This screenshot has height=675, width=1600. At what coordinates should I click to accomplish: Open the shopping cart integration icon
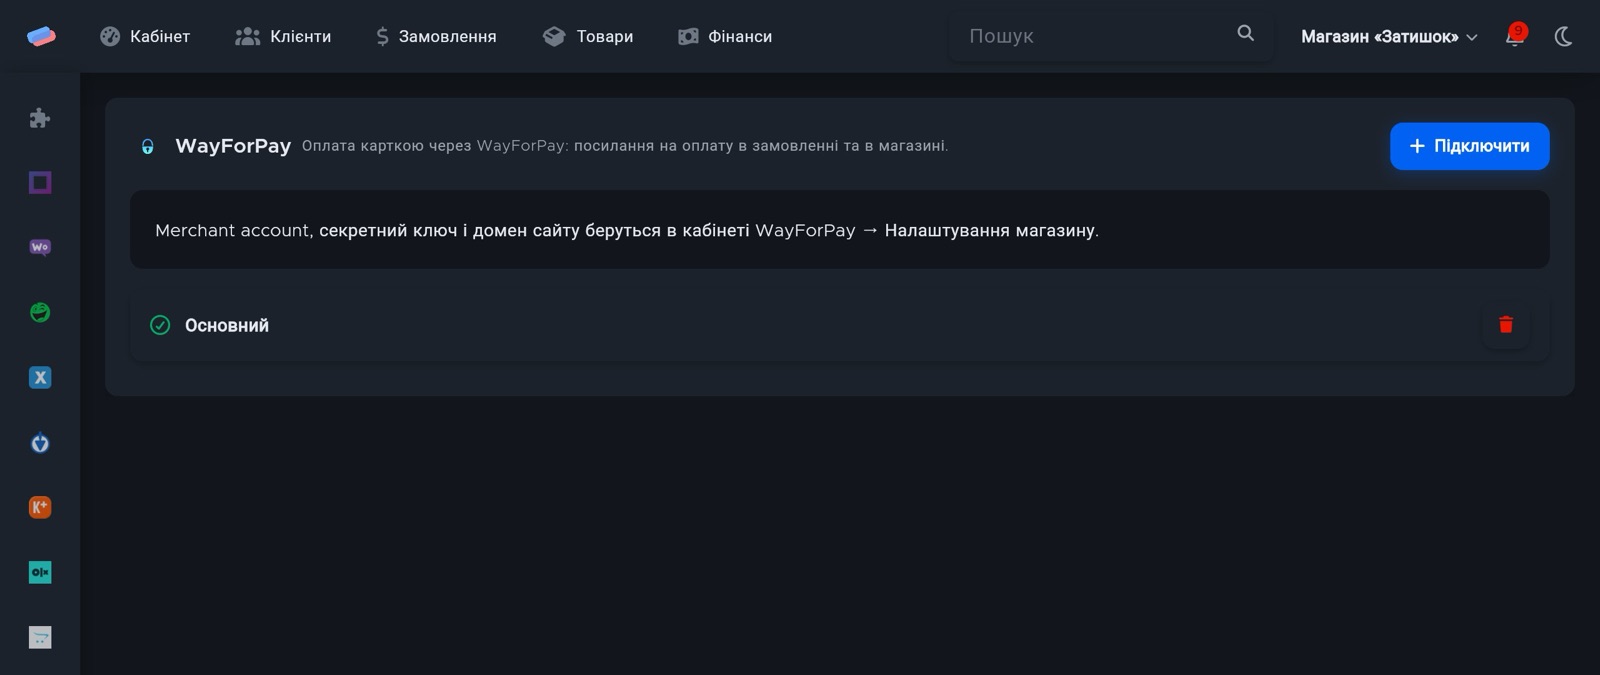(40, 637)
